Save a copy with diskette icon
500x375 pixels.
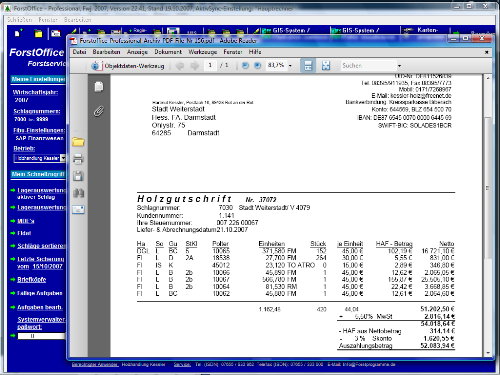pyautogui.click(x=78, y=176)
